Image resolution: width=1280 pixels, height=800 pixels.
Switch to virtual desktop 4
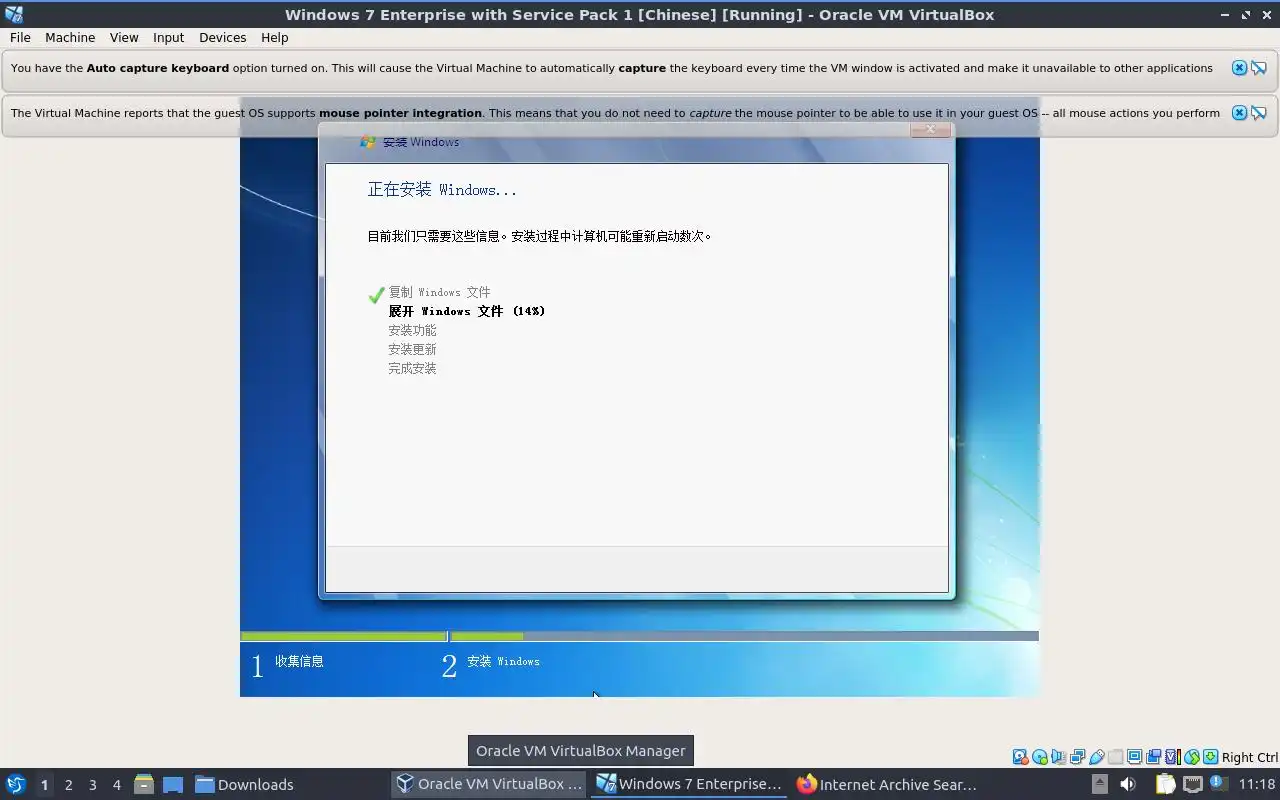point(116,785)
